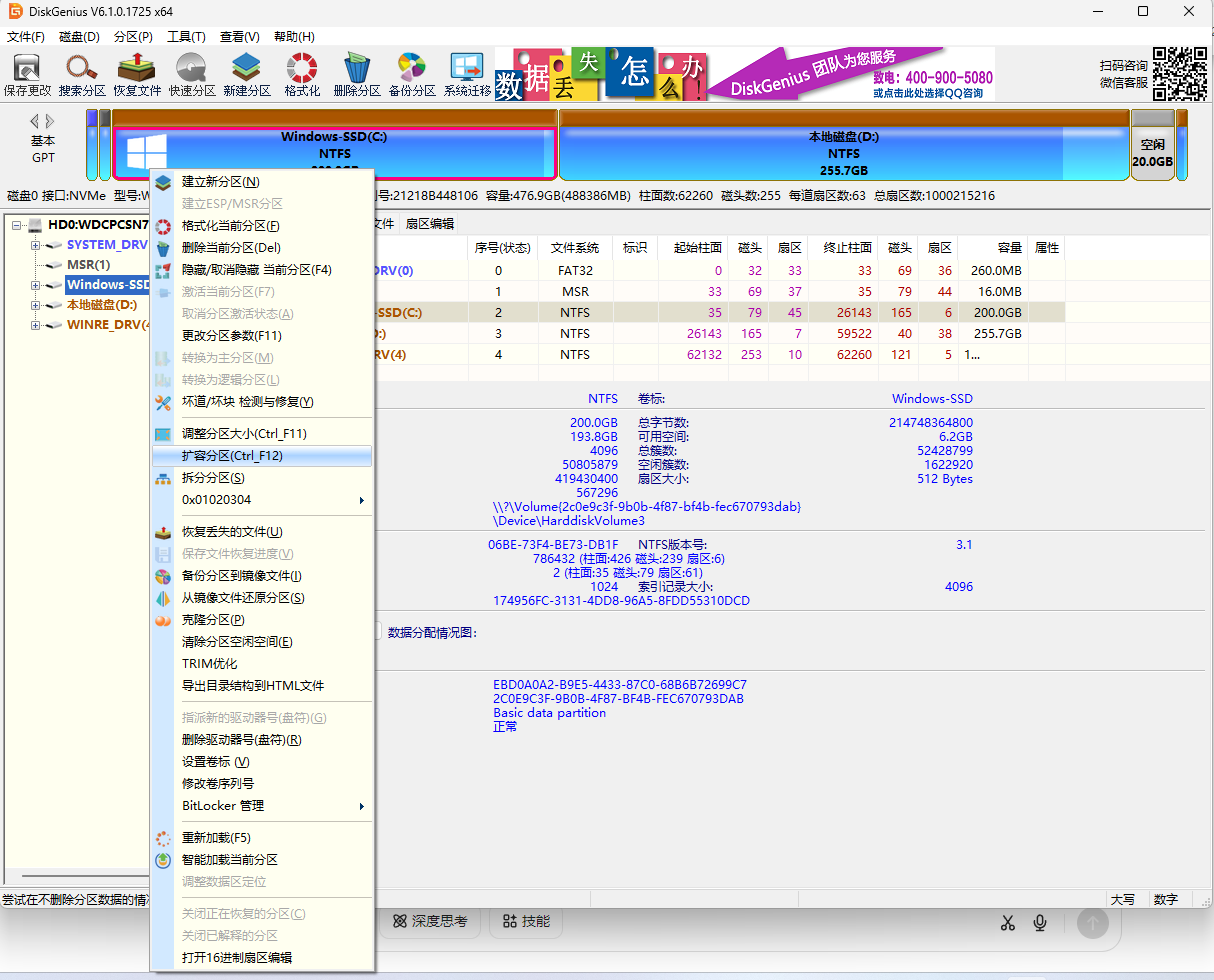Open the 备份分区 backup partition tool
The height and width of the screenshot is (980, 1214).
coord(412,74)
